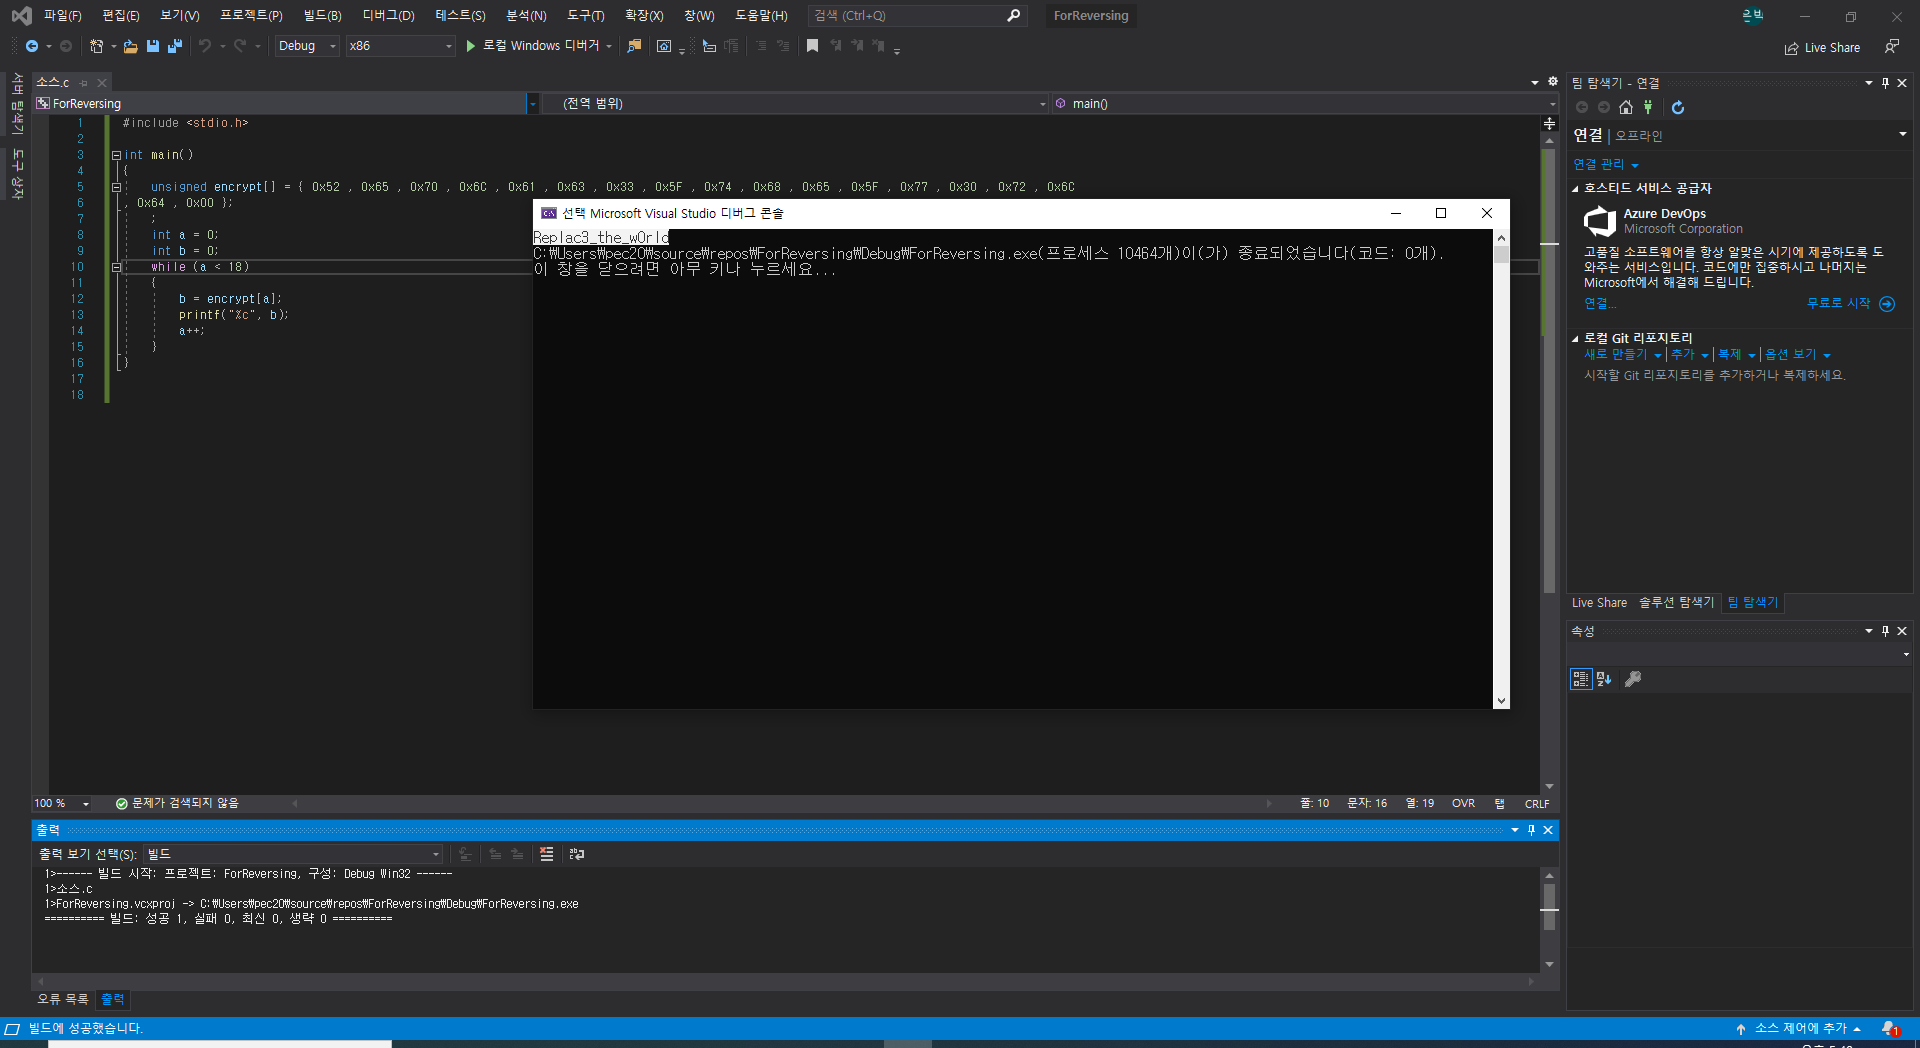Open the main() member dropdown
Viewport: 1920px width, 1048px height.
pos(1305,104)
